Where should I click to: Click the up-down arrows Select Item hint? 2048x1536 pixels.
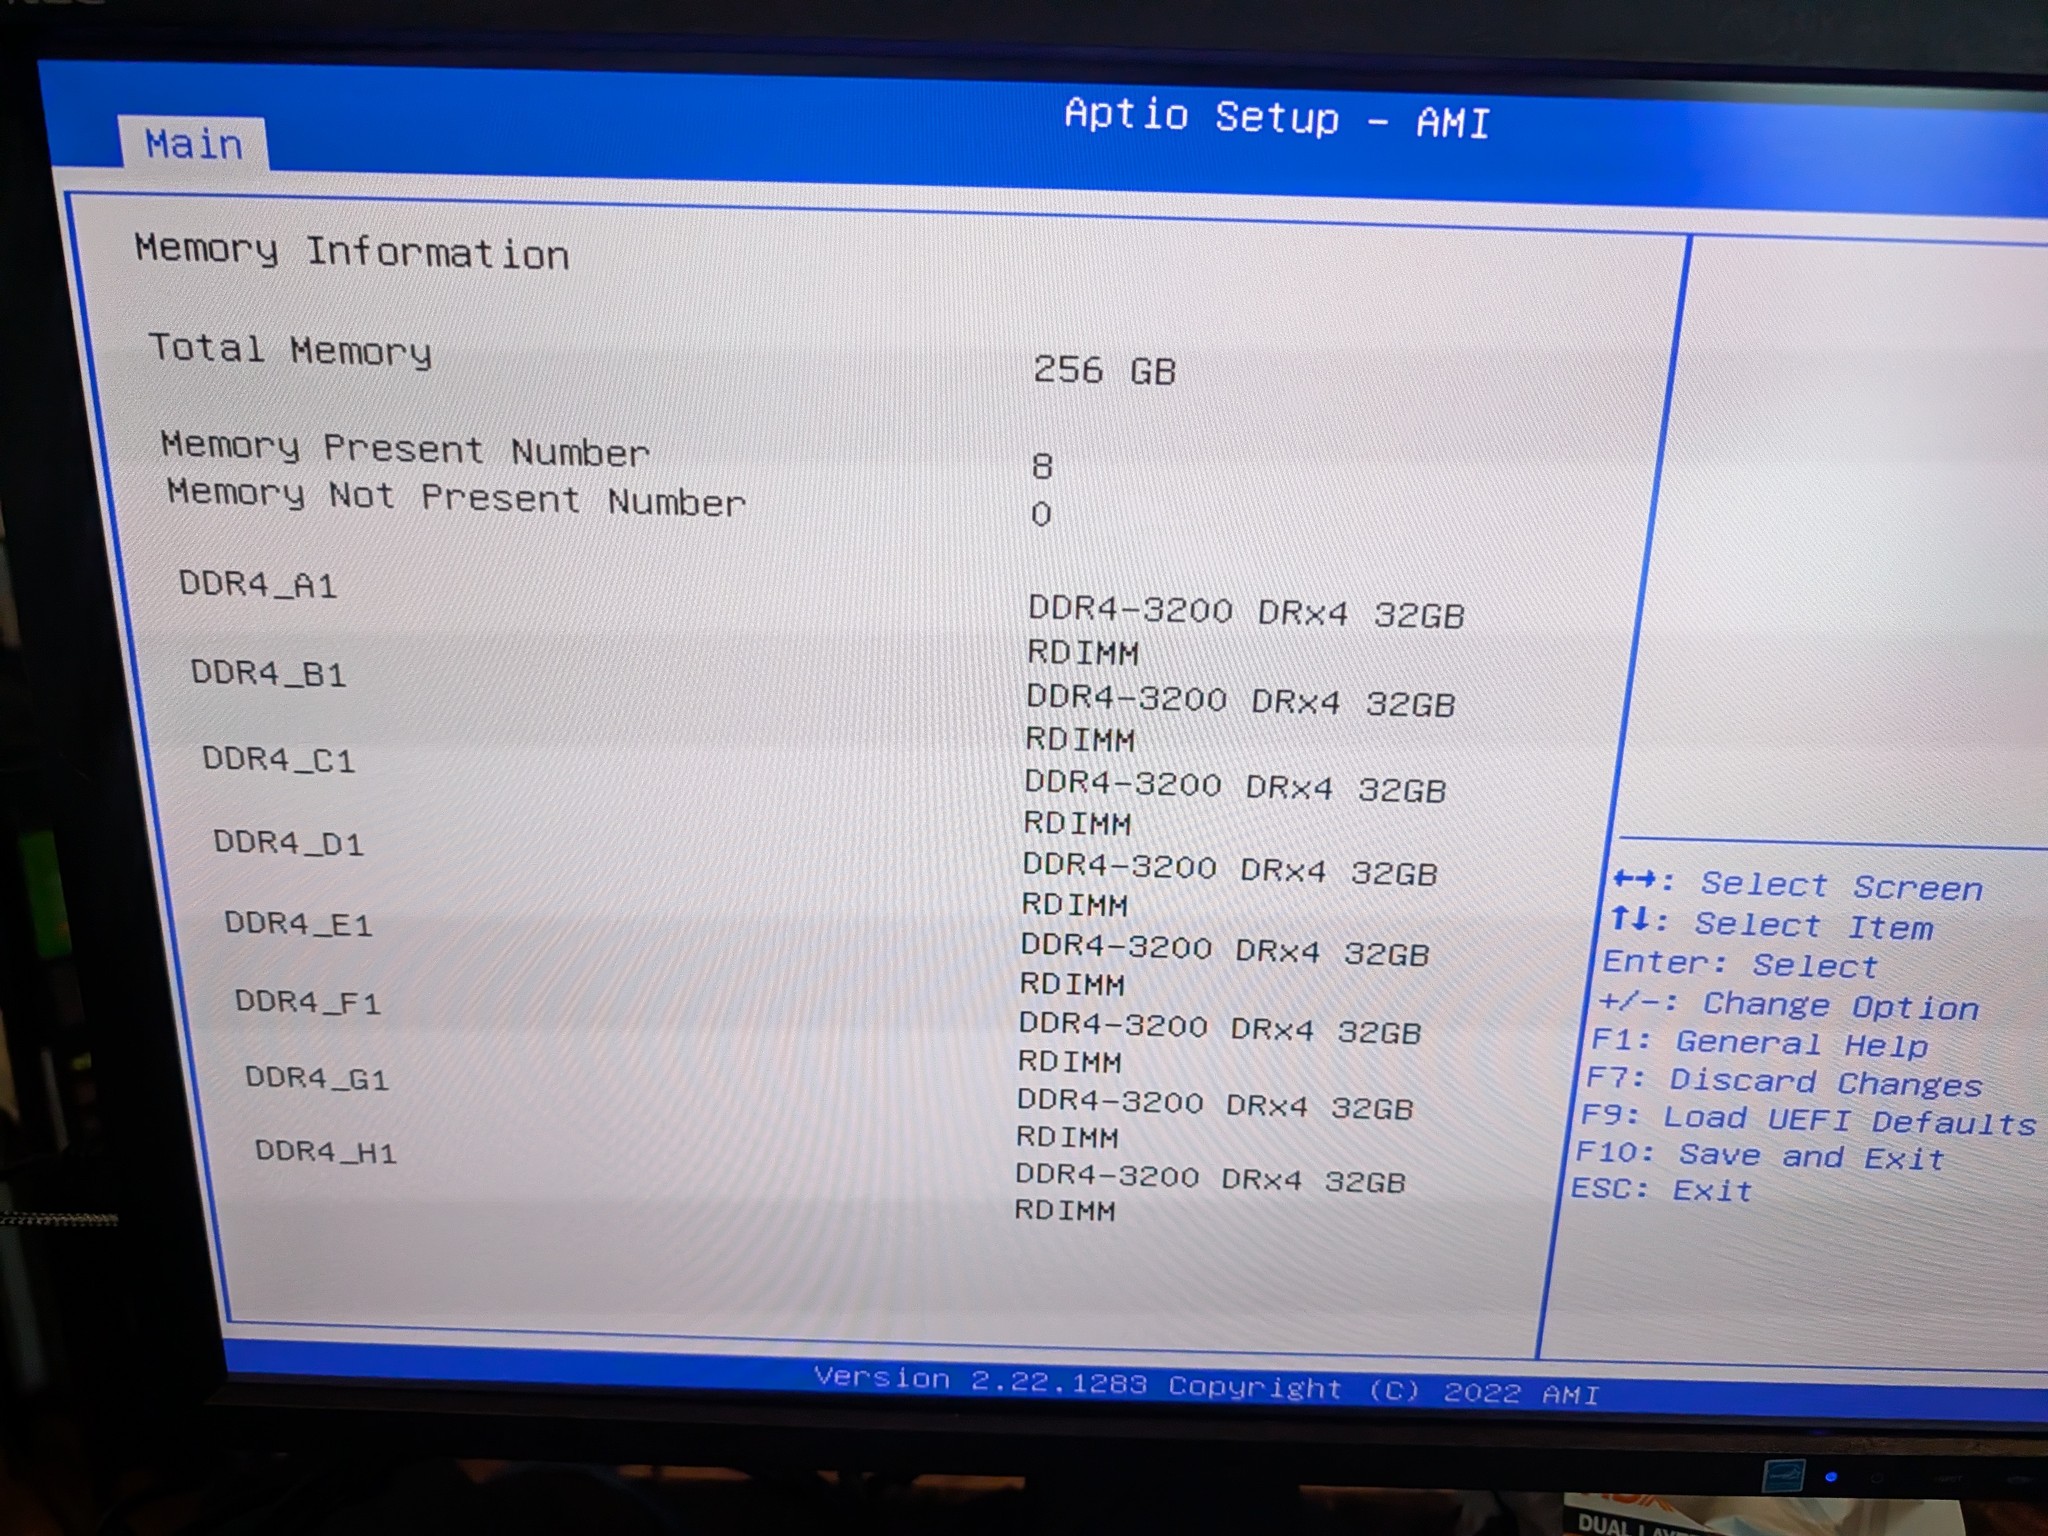1771,925
